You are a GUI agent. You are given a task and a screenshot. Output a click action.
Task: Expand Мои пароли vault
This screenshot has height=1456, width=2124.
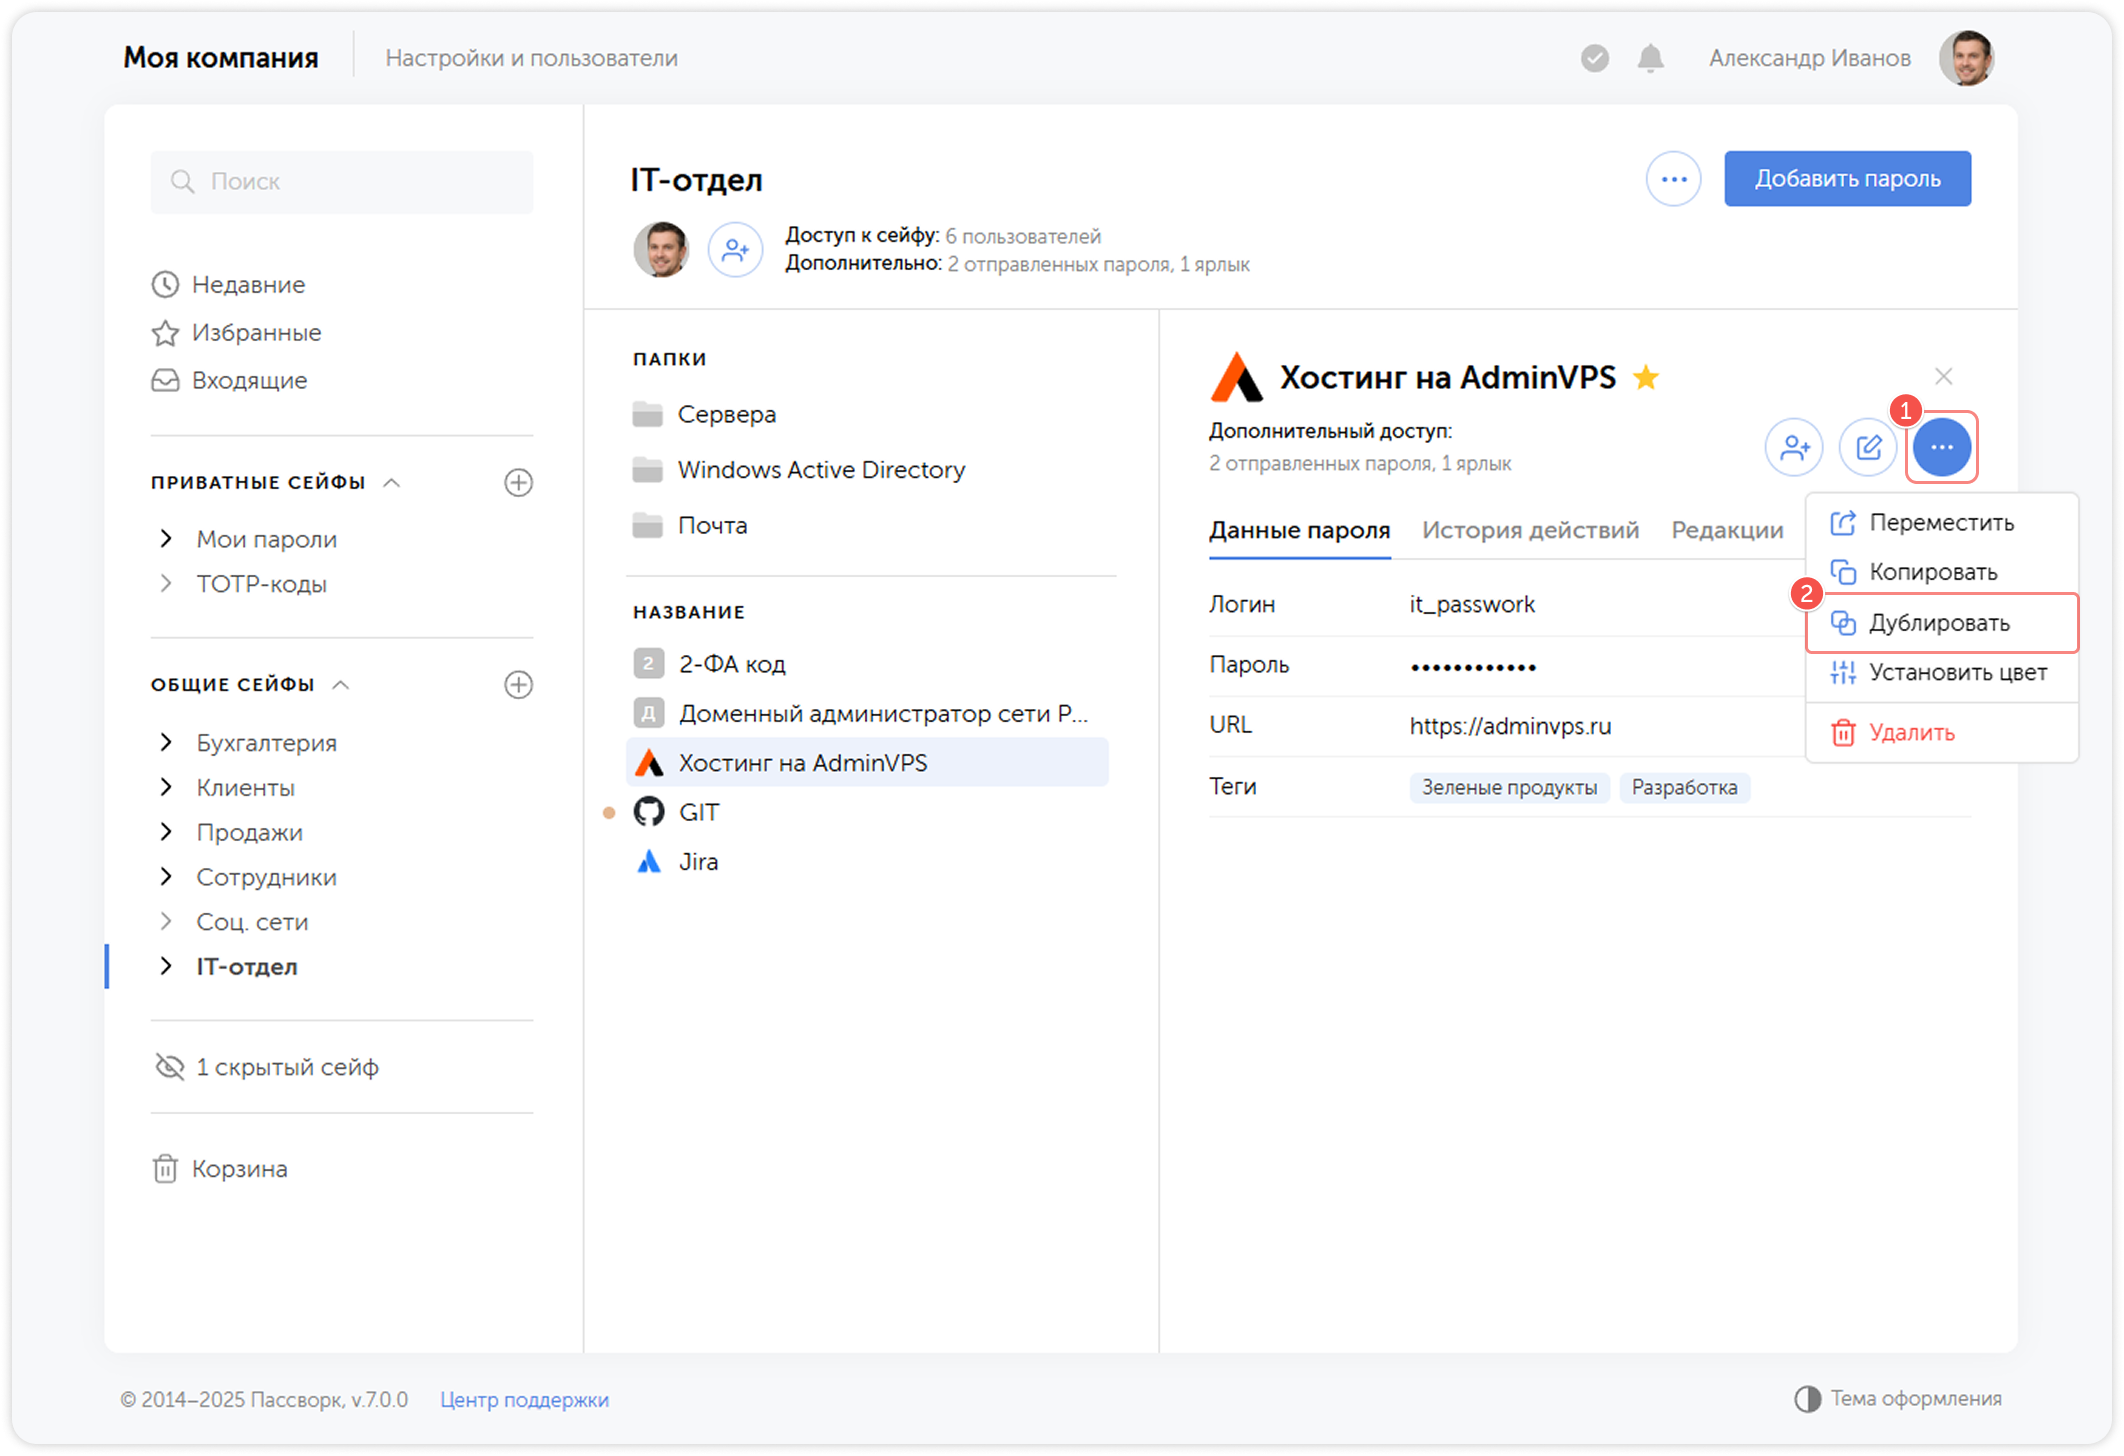coord(167,540)
